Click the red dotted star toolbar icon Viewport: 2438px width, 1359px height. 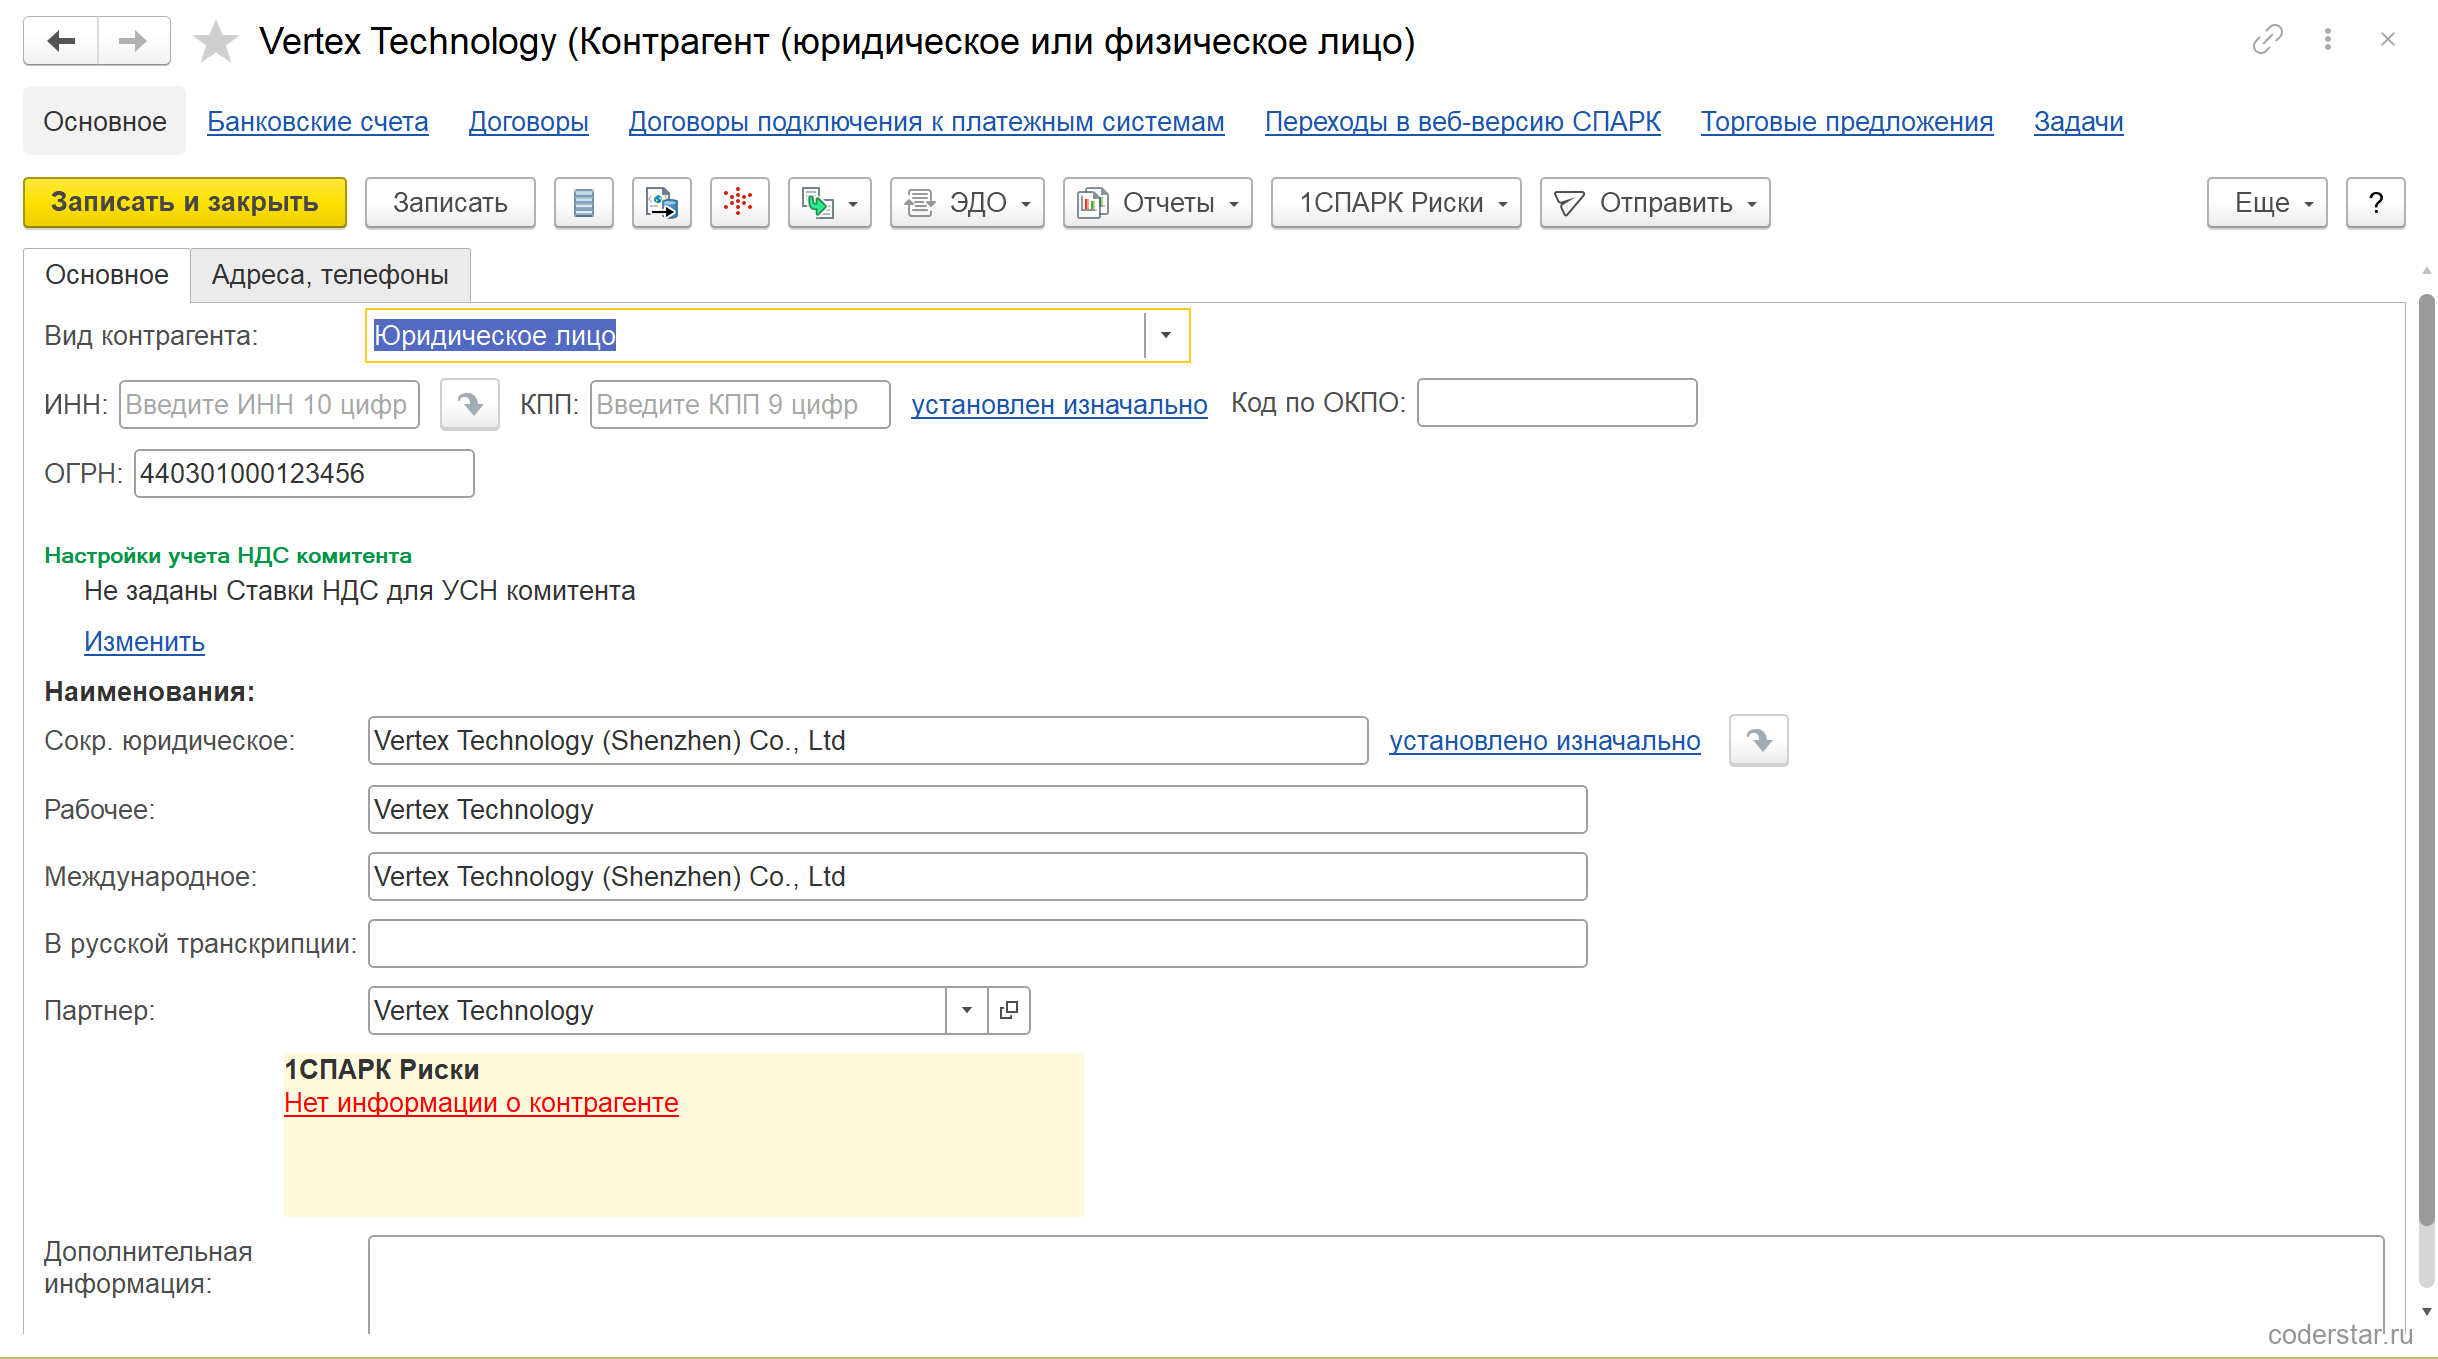[739, 203]
